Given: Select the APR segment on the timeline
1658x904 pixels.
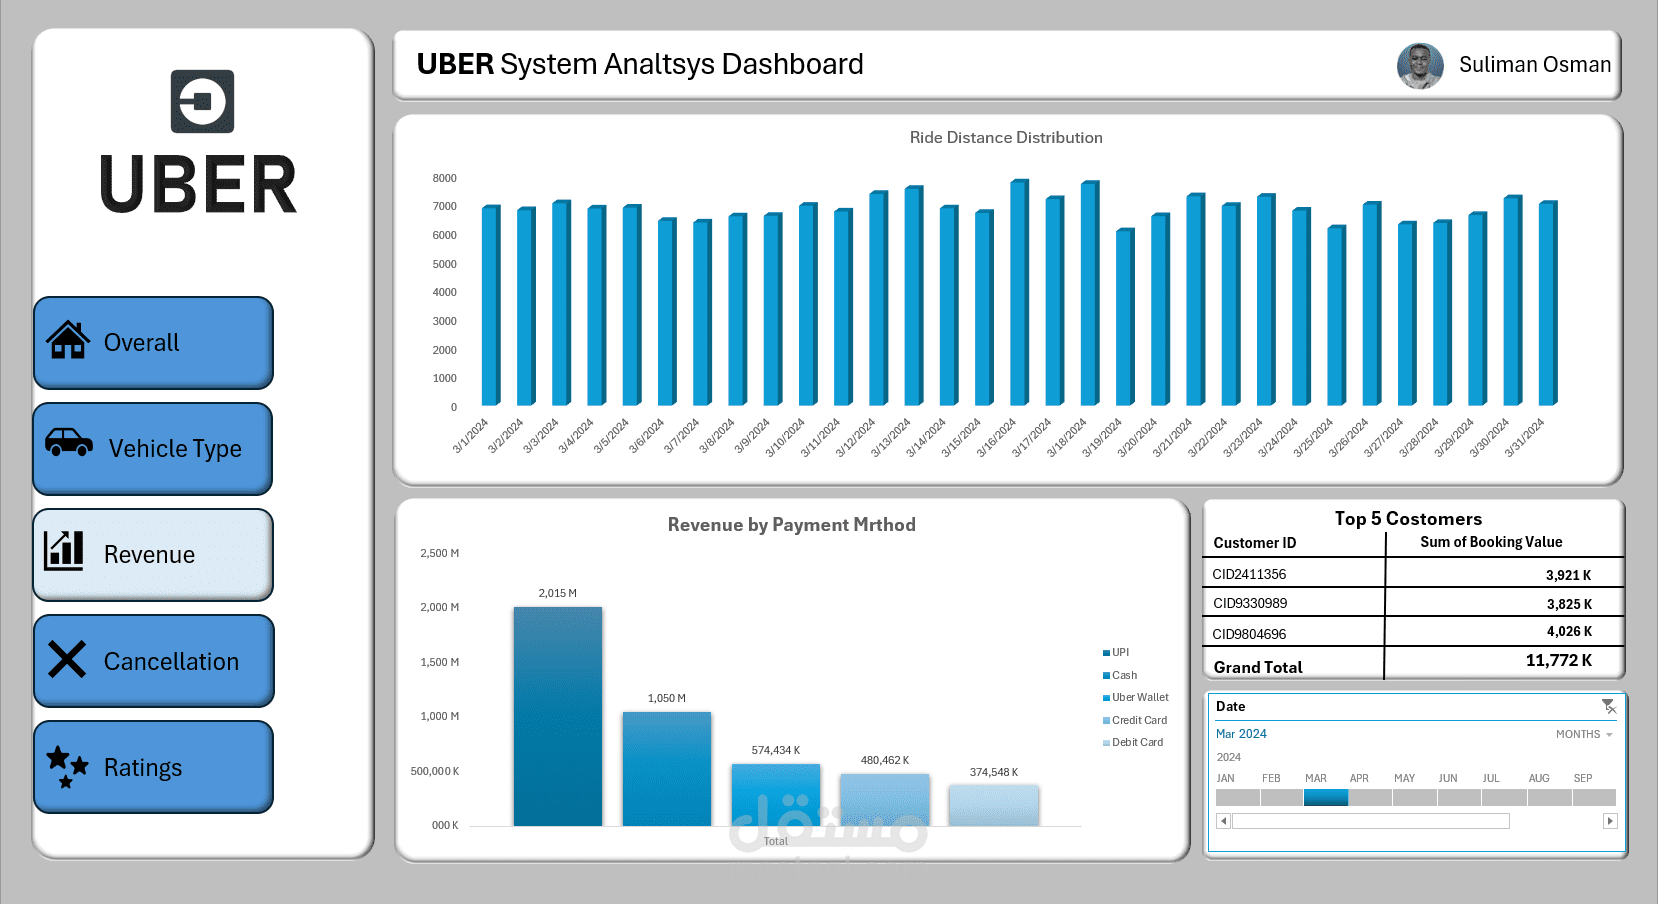Looking at the screenshot, I should click(1370, 797).
